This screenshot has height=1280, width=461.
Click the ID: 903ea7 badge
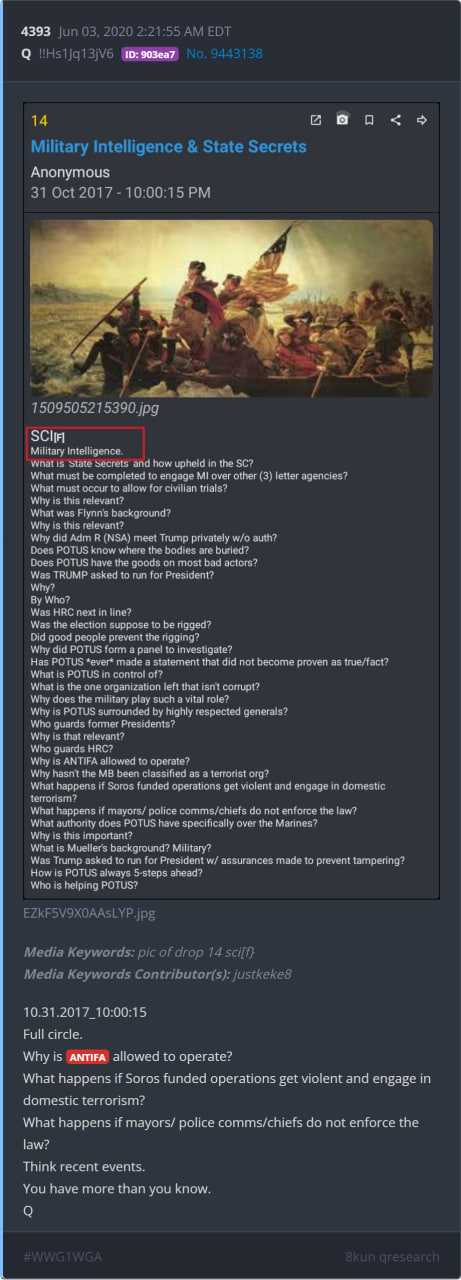150,54
